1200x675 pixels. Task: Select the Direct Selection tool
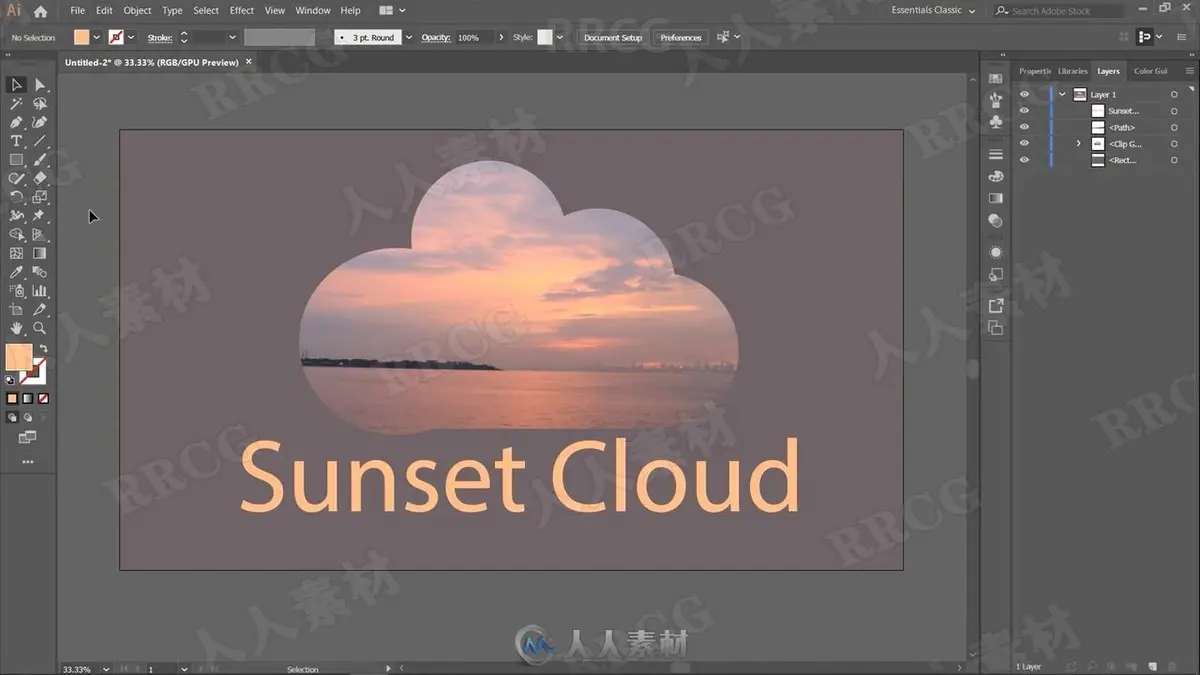click(x=40, y=85)
